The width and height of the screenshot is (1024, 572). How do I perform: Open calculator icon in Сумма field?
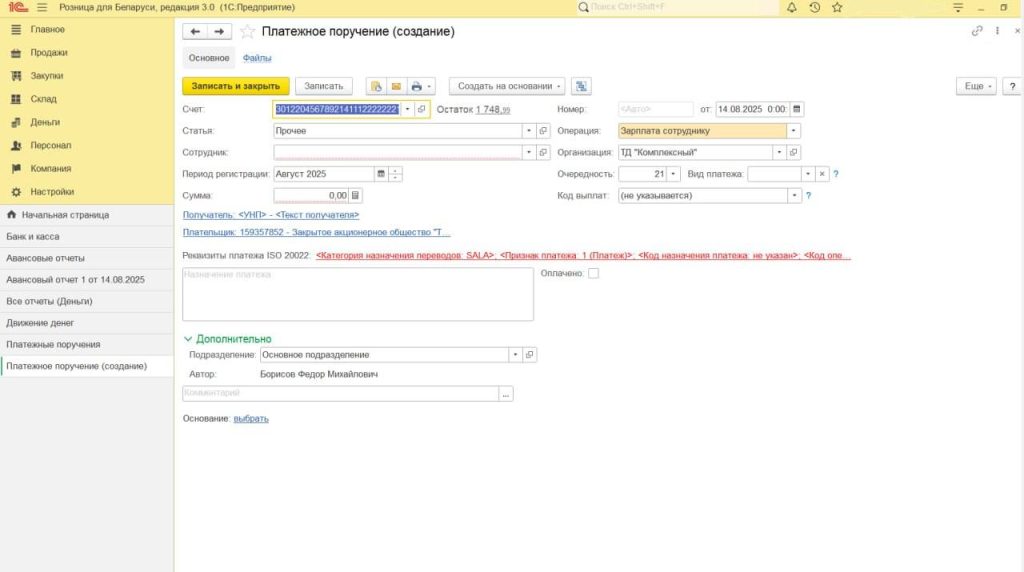[356, 196]
